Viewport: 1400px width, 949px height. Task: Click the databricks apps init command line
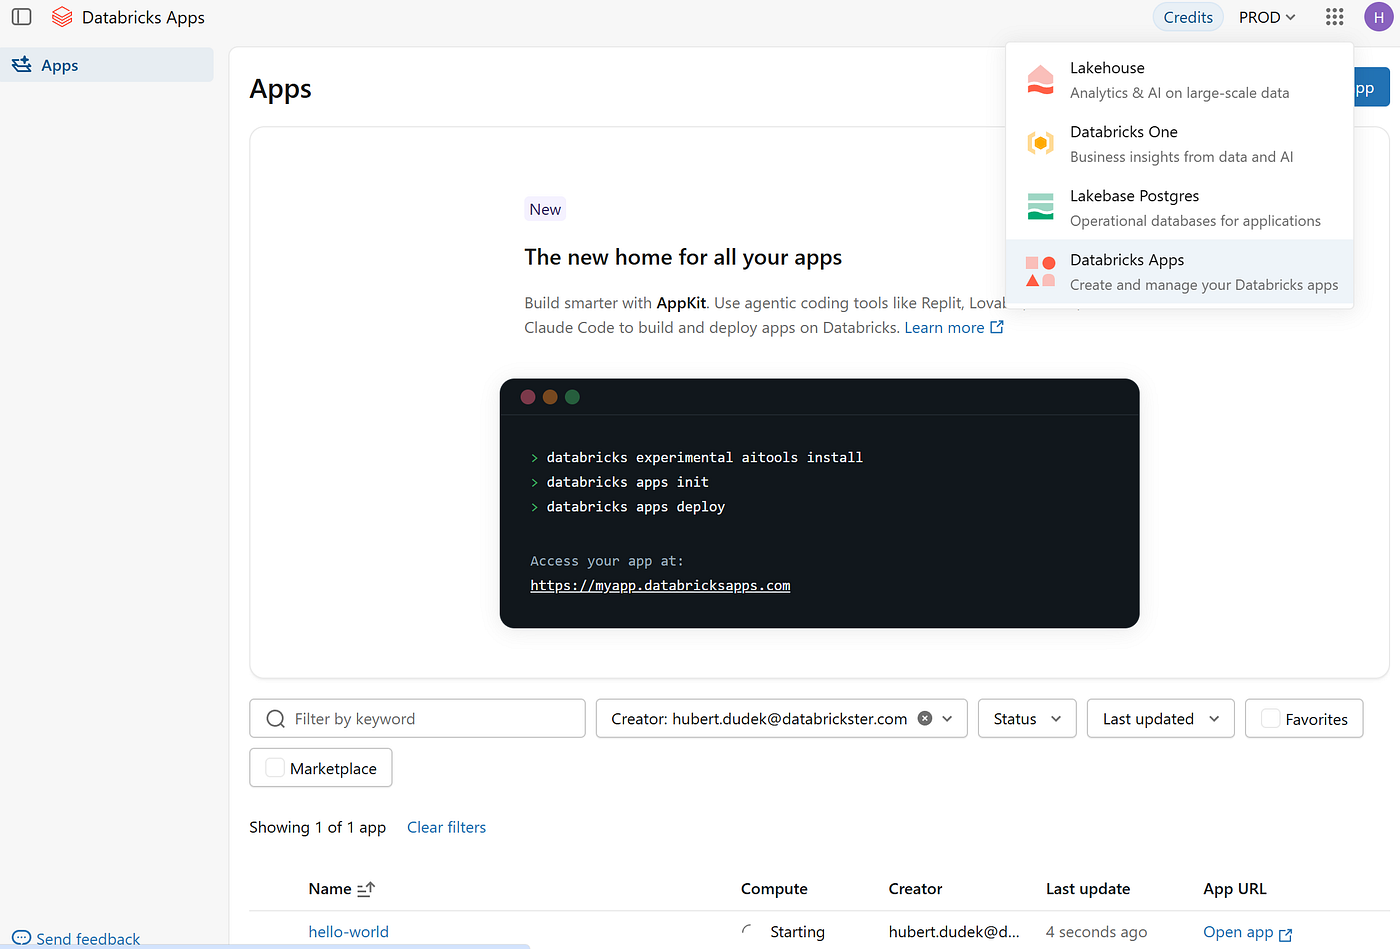(627, 482)
